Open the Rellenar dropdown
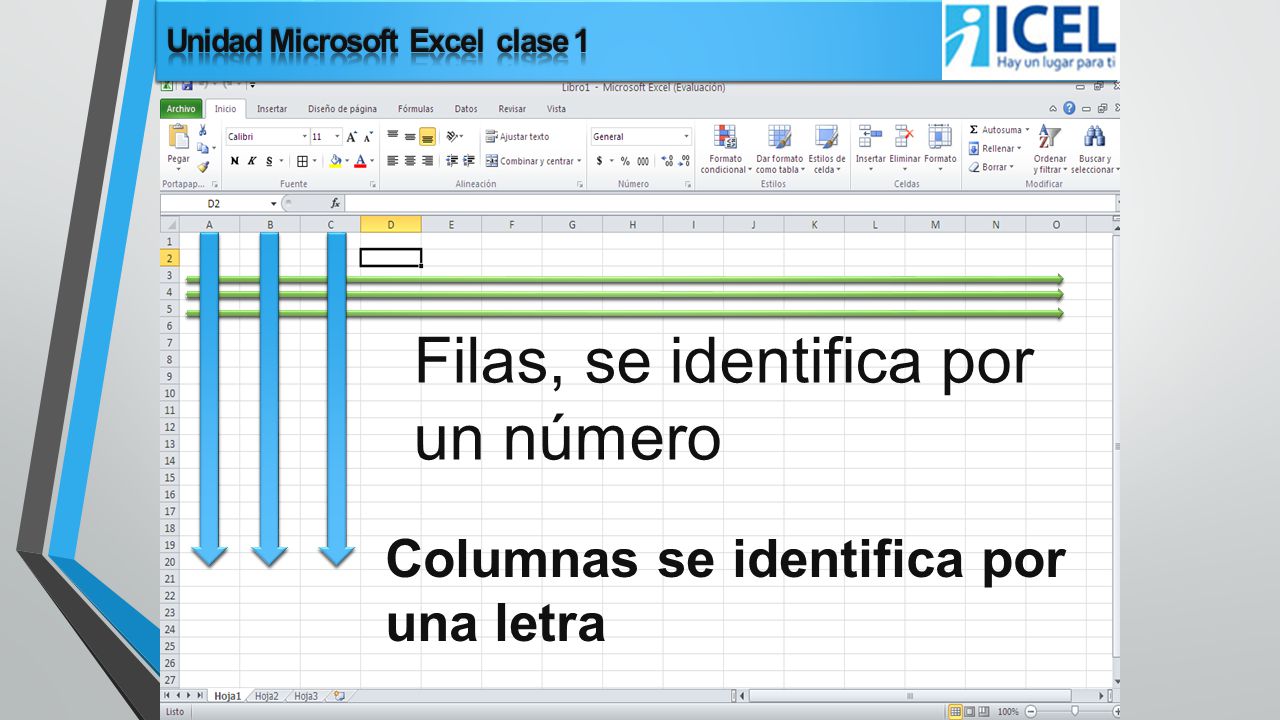Viewport: 1280px width, 720px height. (x=994, y=148)
